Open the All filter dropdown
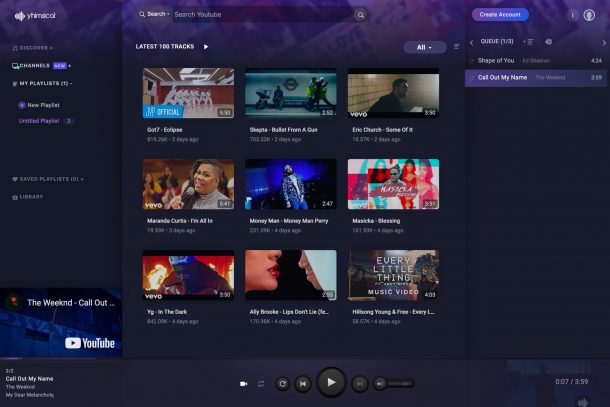This screenshot has height=407, width=610. click(x=424, y=47)
